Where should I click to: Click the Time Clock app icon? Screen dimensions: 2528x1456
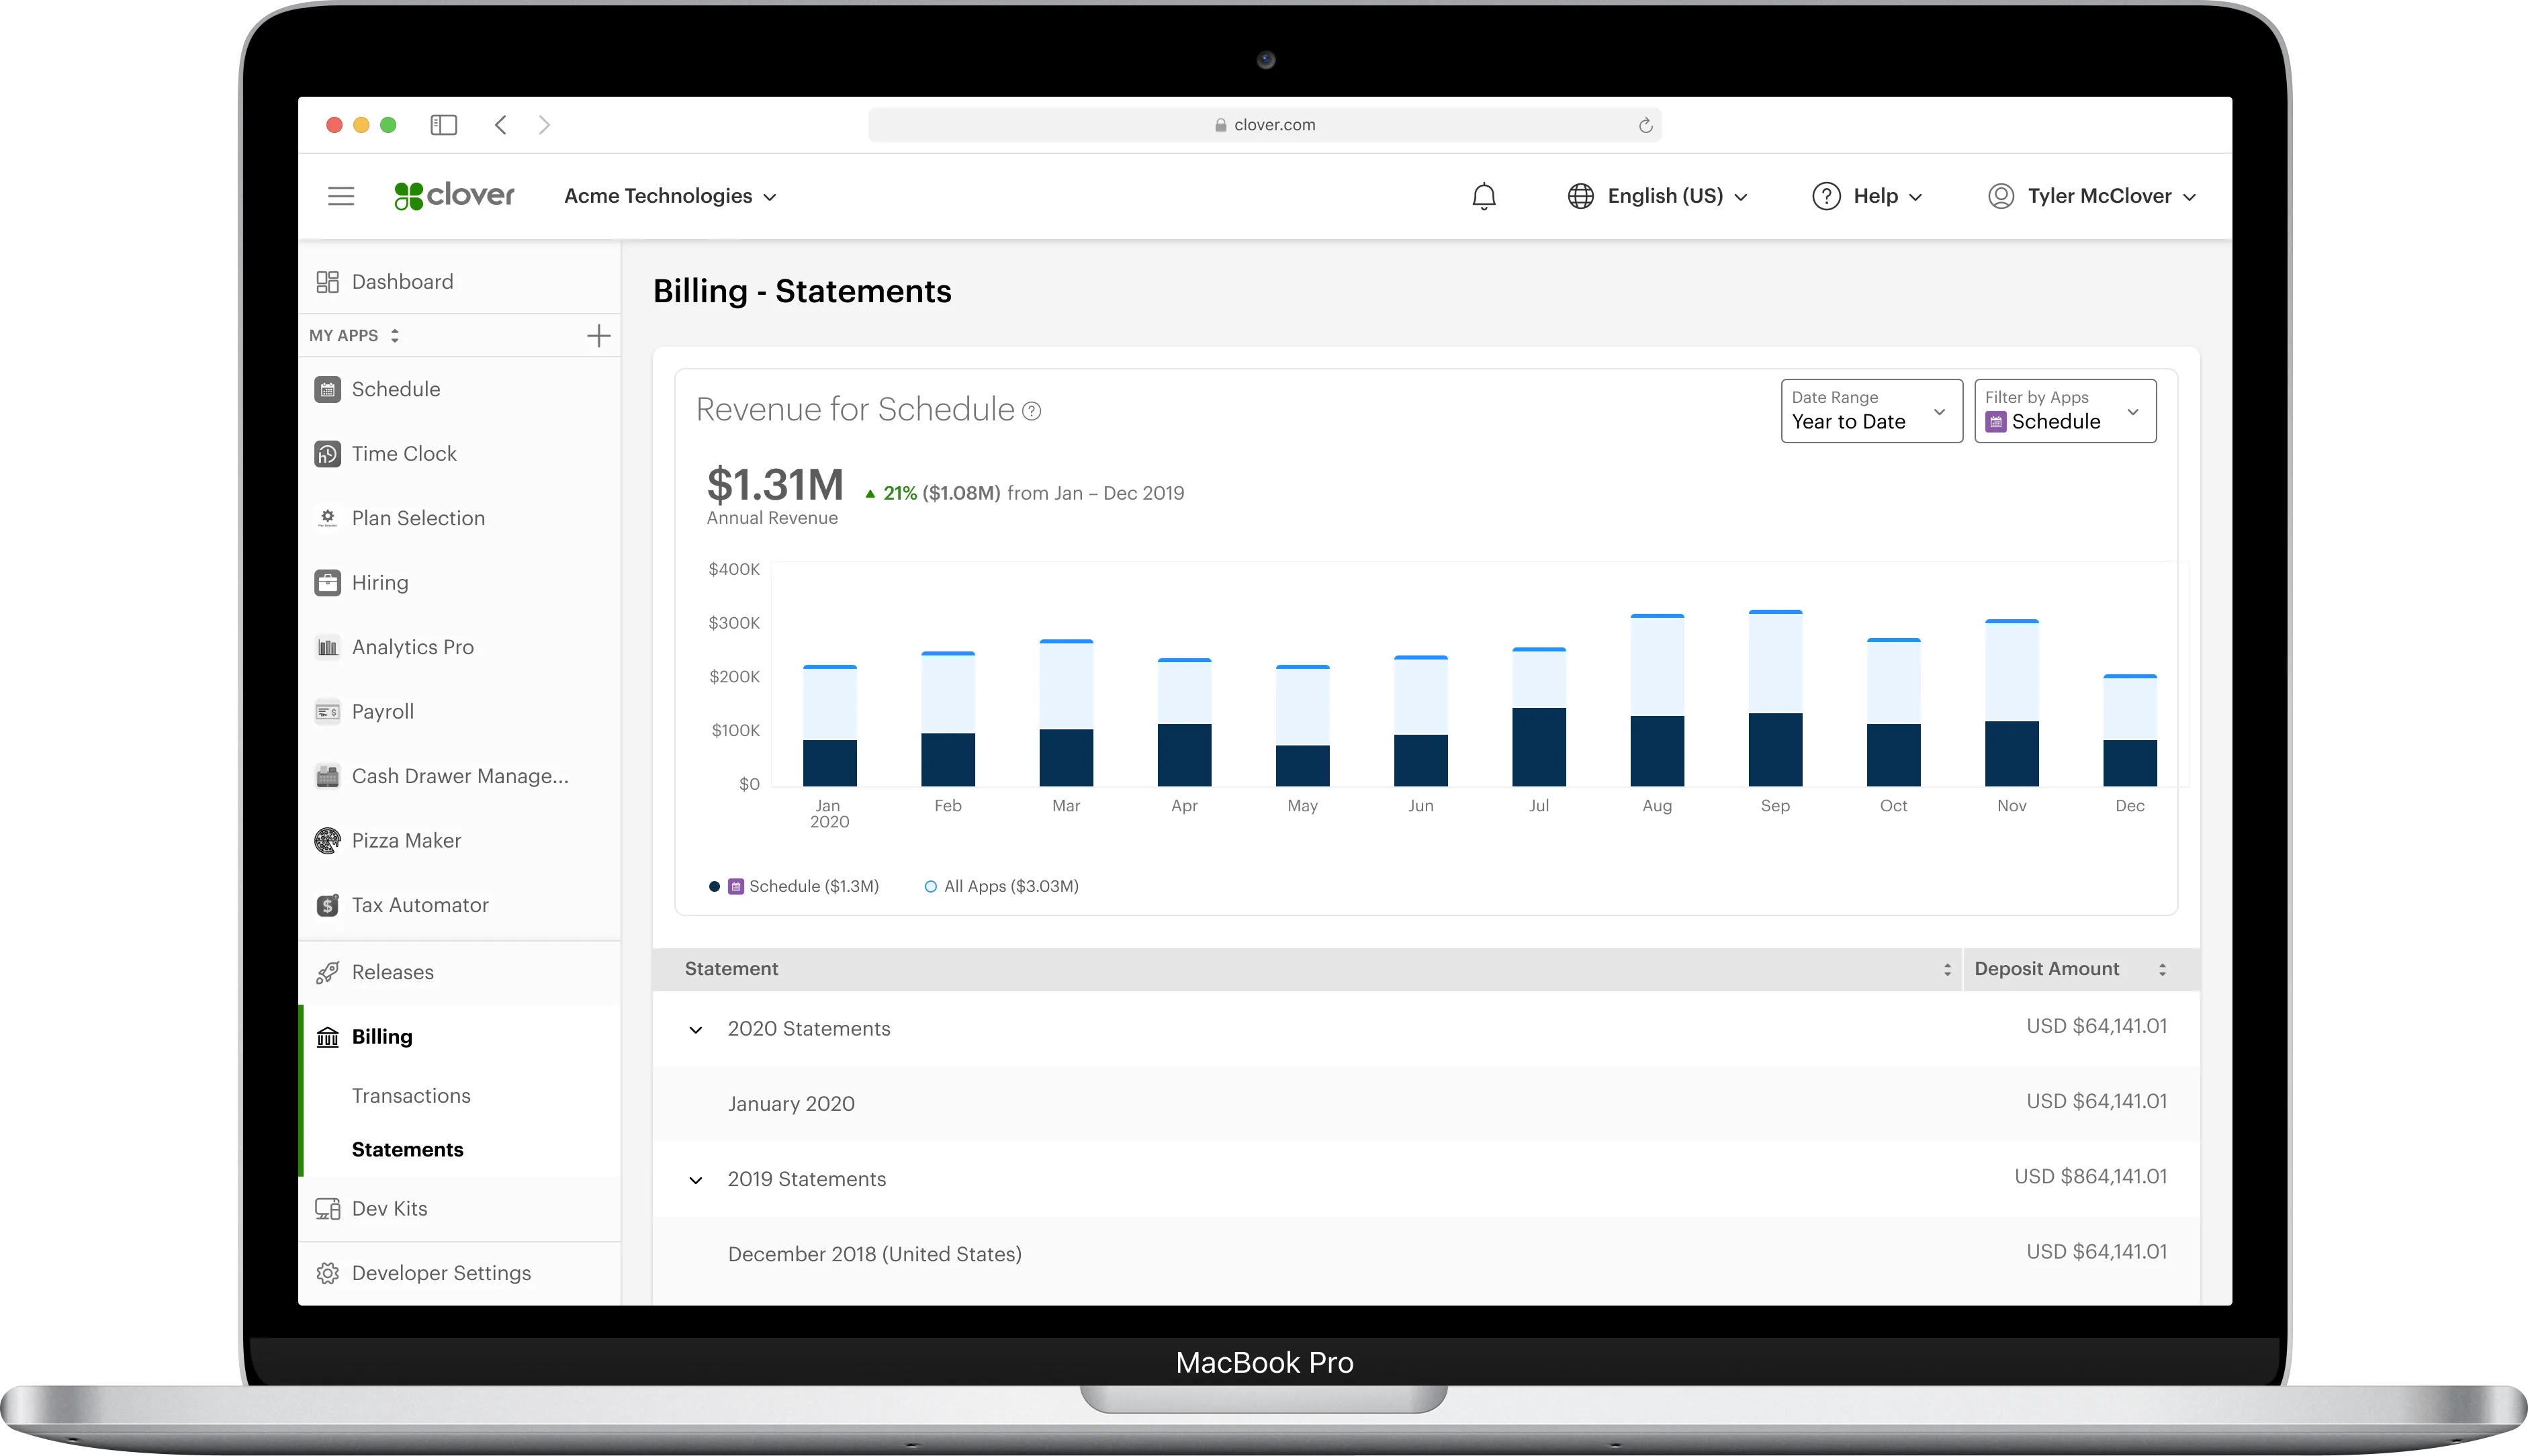coord(327,454)
